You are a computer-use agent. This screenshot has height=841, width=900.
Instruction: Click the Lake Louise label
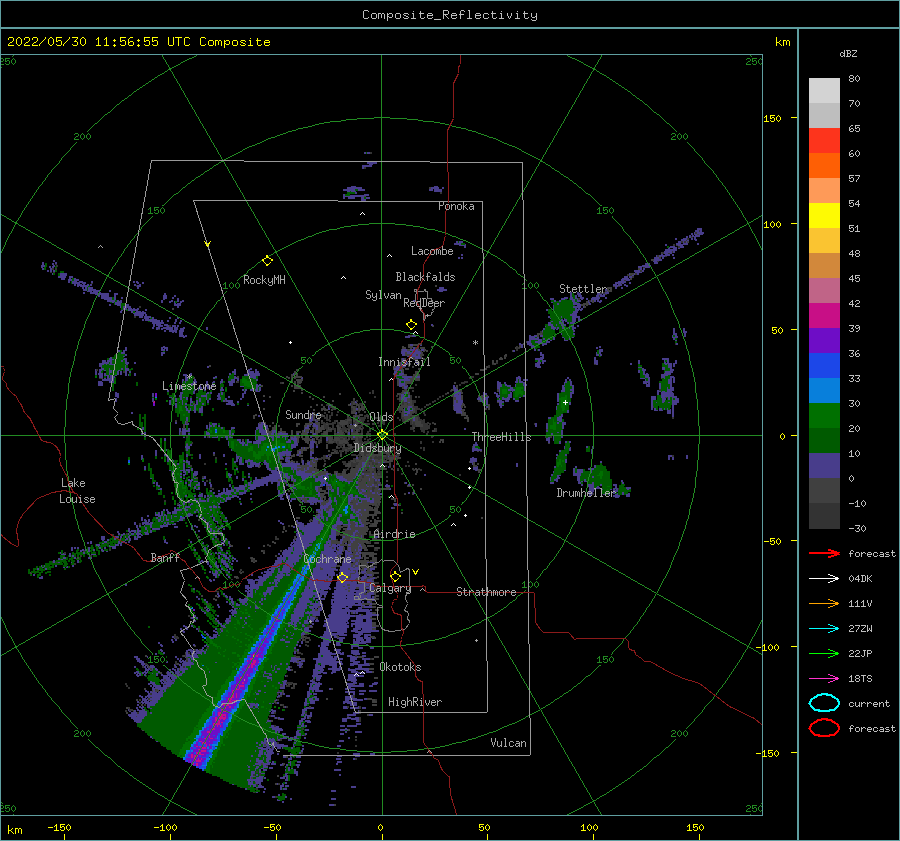77,491
